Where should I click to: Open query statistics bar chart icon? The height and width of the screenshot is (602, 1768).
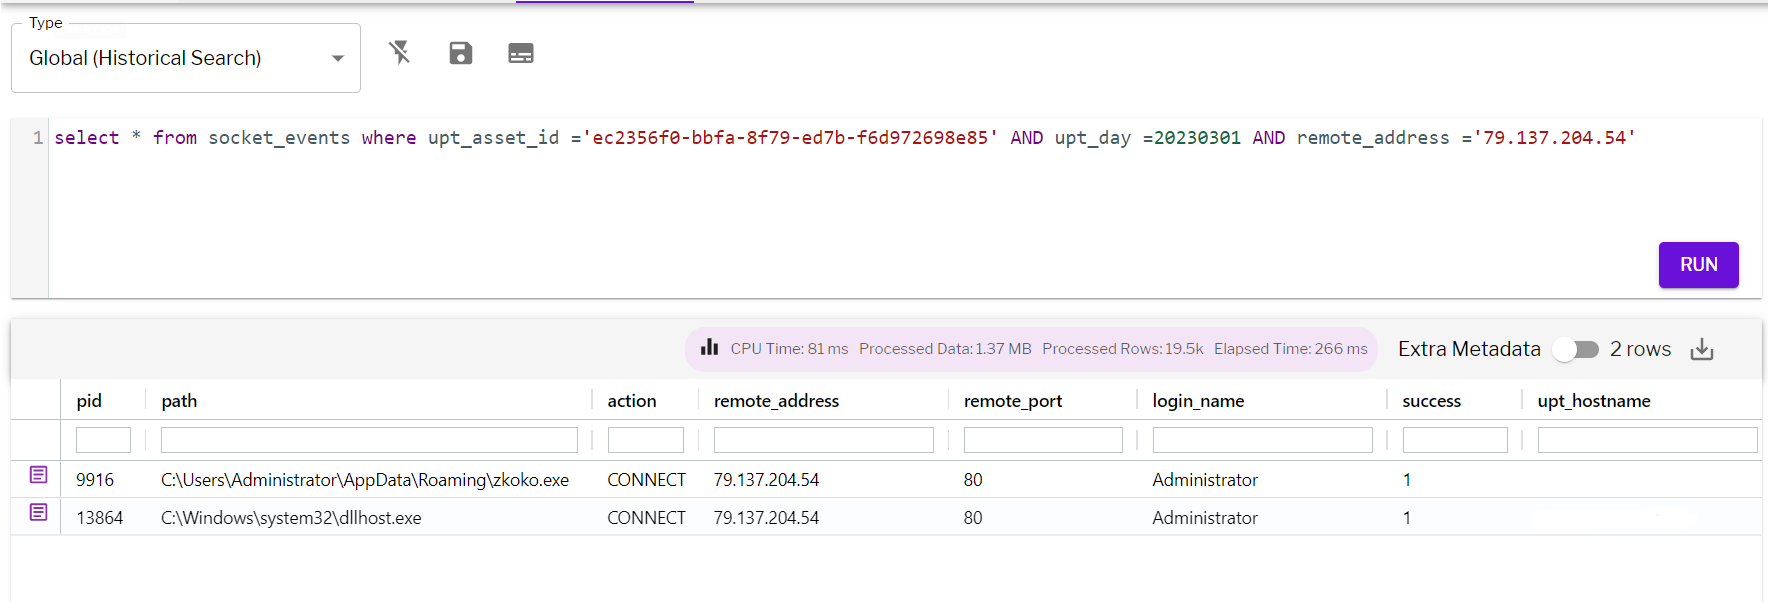pyautogui.click(x=709, y=347)
